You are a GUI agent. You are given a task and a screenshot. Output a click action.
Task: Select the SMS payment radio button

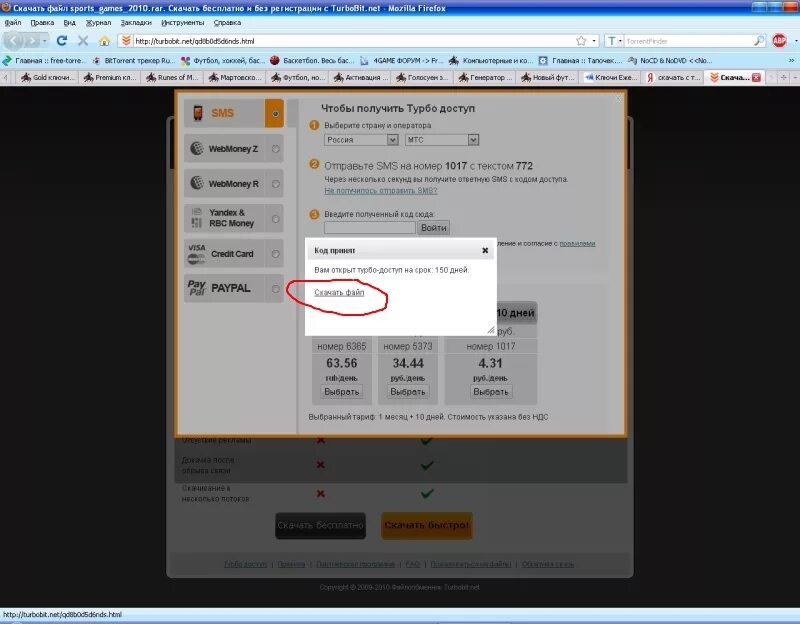[276, 114]
